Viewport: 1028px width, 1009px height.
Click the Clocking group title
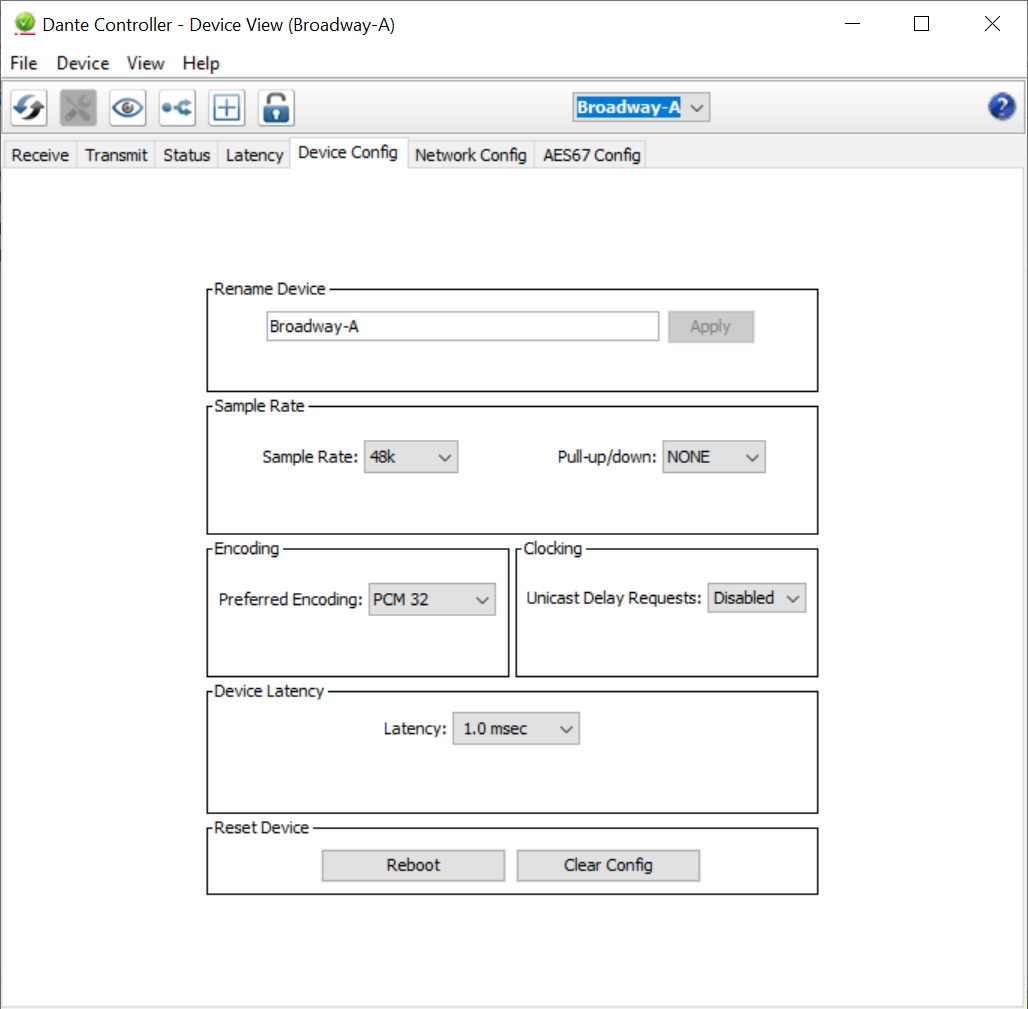click(x=553, y=549)
